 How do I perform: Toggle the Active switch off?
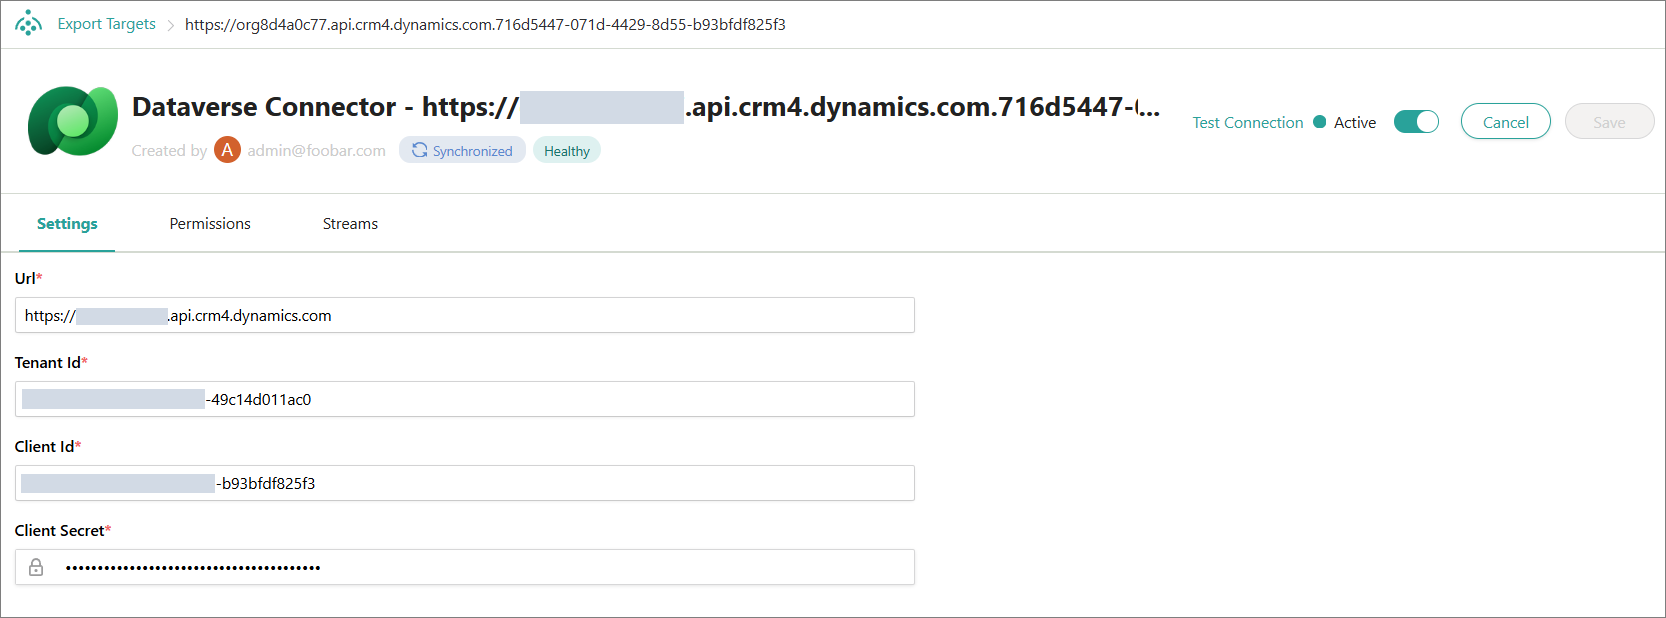point(1416,122)
